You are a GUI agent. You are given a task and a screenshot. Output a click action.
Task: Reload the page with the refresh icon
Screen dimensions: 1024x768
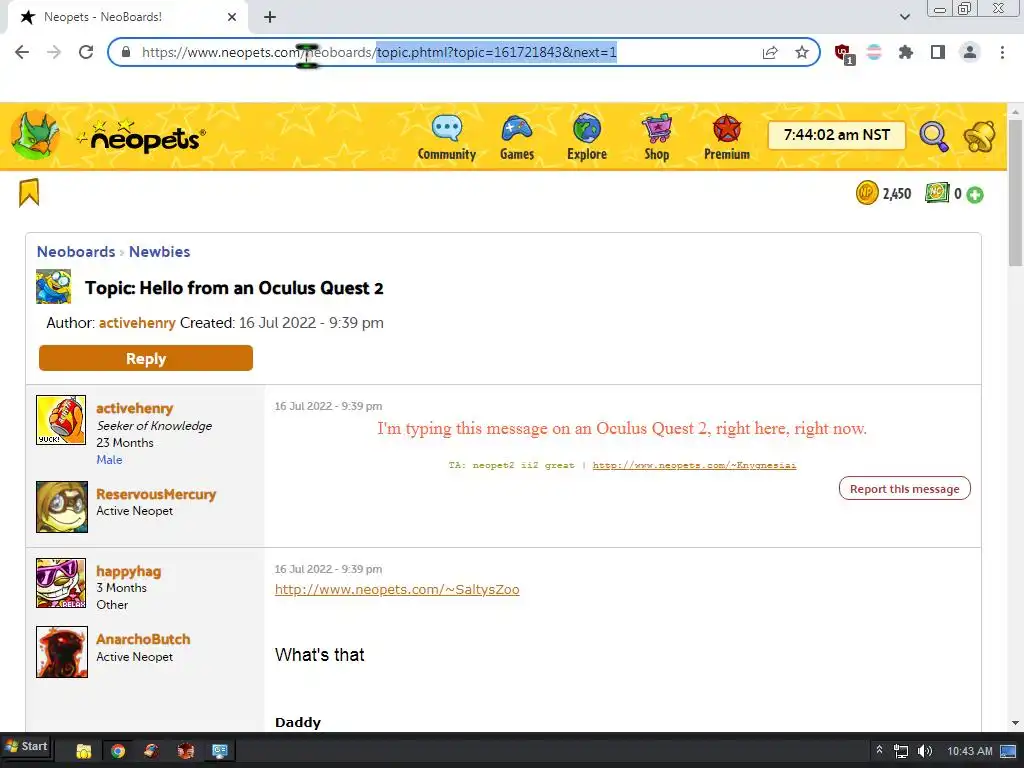point(86,52)
